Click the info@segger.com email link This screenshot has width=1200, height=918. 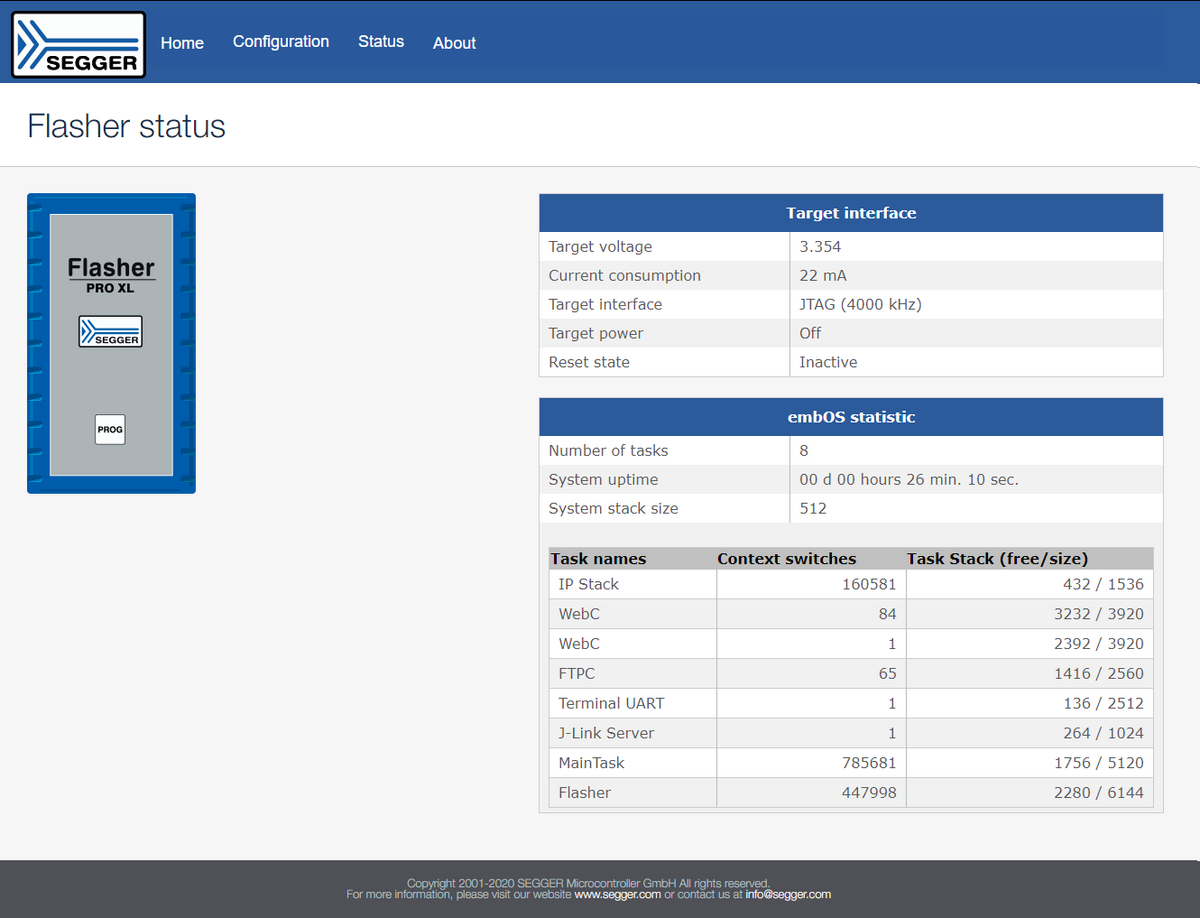pos(788,894)
